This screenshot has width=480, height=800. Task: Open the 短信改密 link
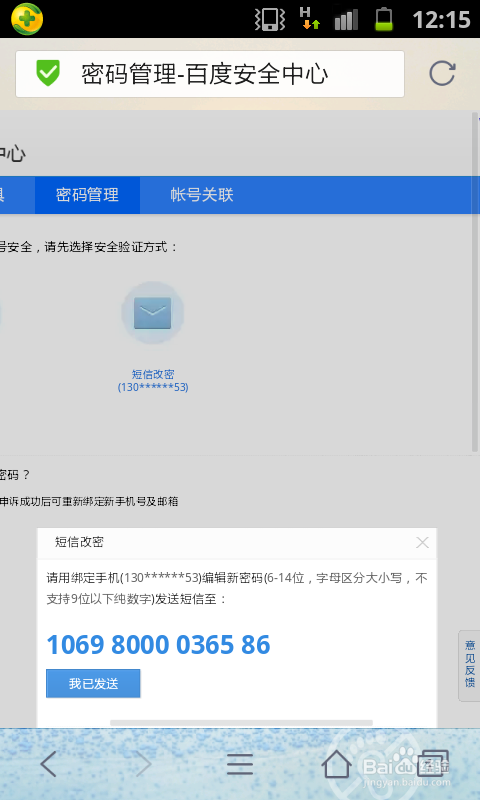(153, 374)
